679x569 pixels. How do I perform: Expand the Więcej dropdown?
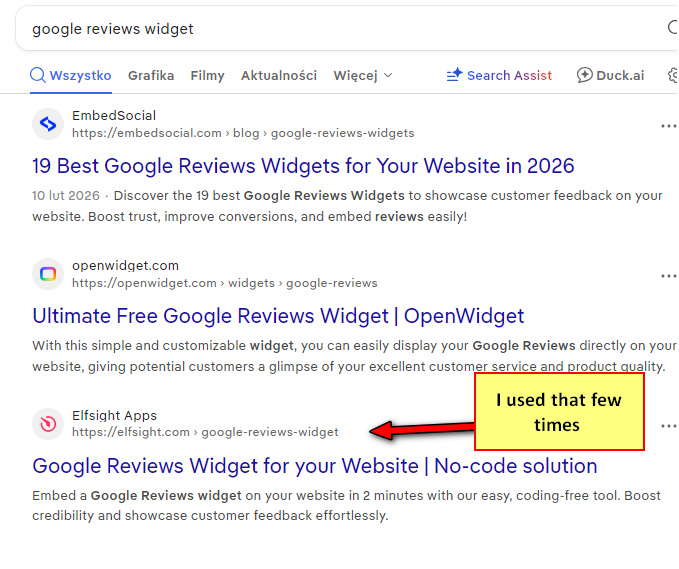tap(363, 76)
